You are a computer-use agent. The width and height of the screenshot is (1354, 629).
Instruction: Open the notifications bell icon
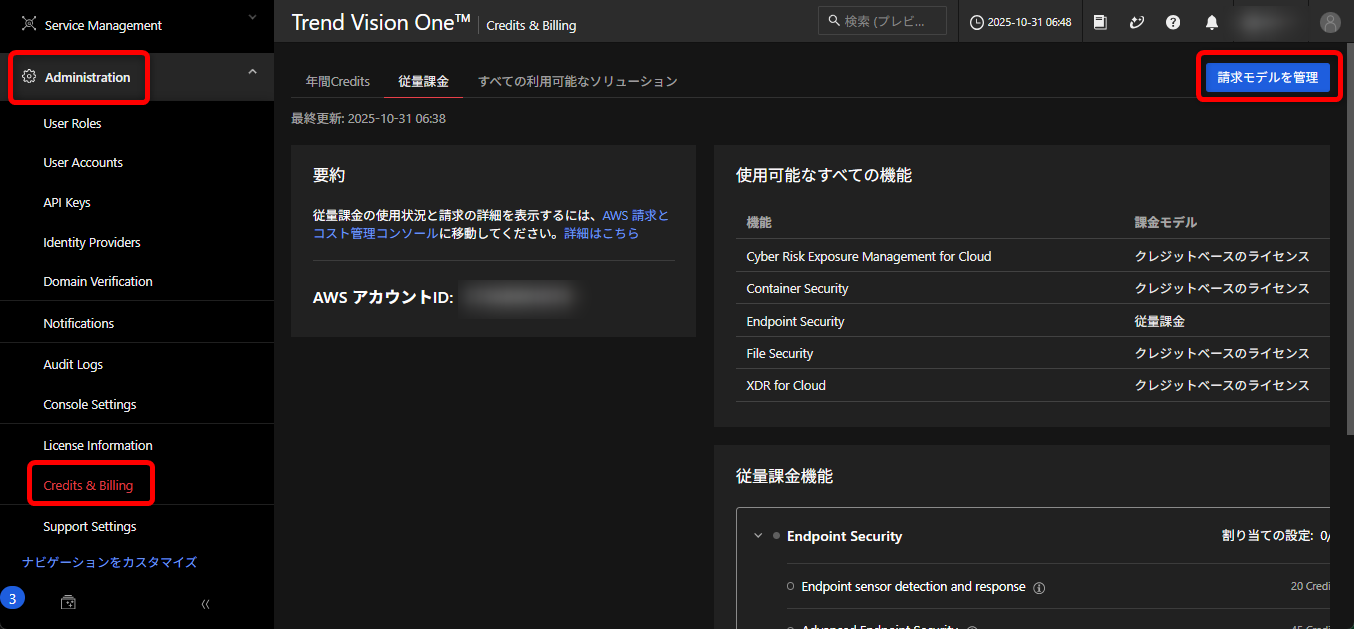point(1212,22)
